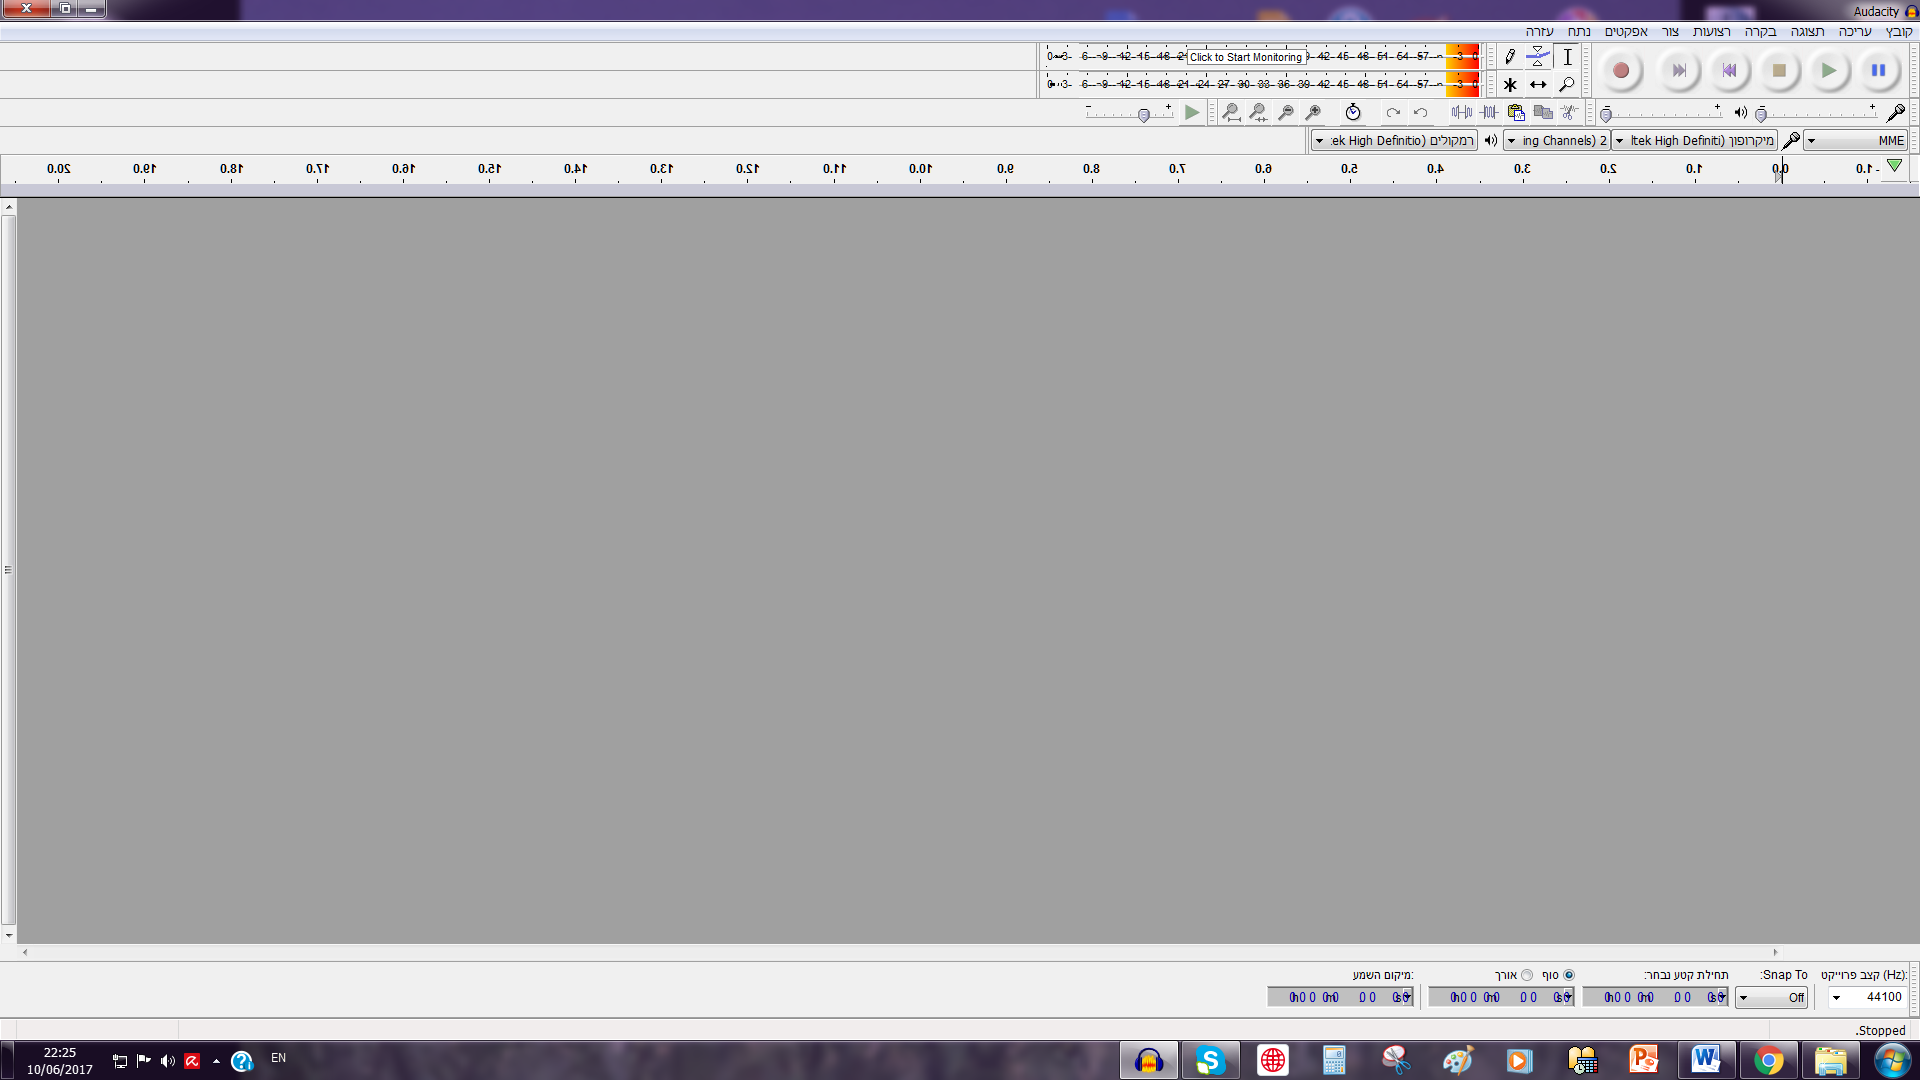This screenshot has height=1080, width=1920.
Task: Open Skype from the taskbar
Action: [x=1210, y=1060]
